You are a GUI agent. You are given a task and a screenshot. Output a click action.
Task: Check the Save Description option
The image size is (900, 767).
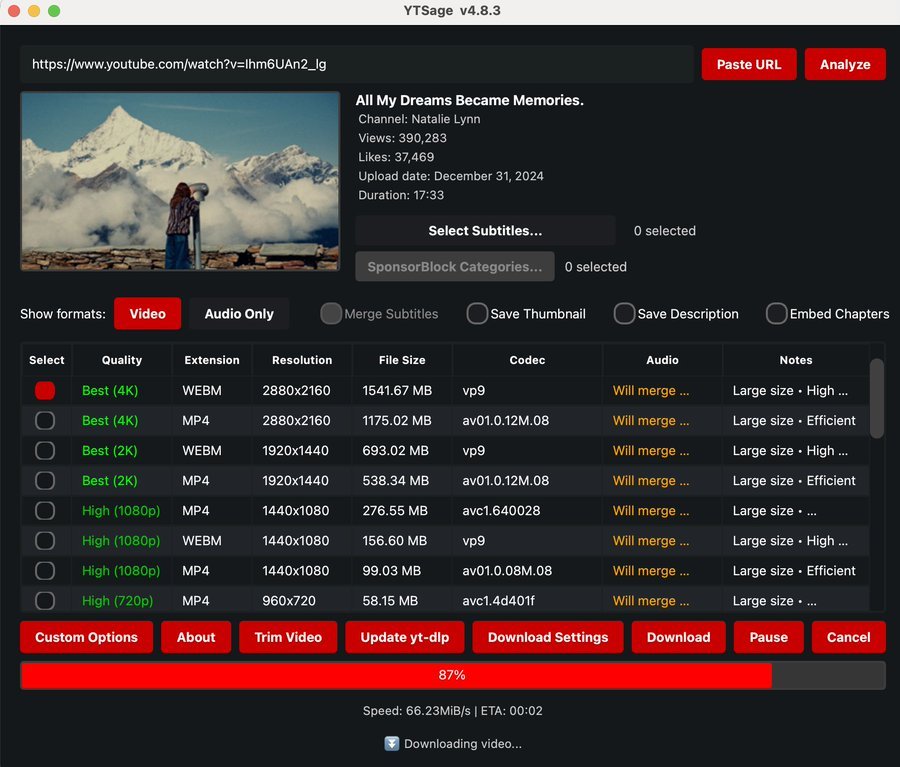[x=624, y=313]
